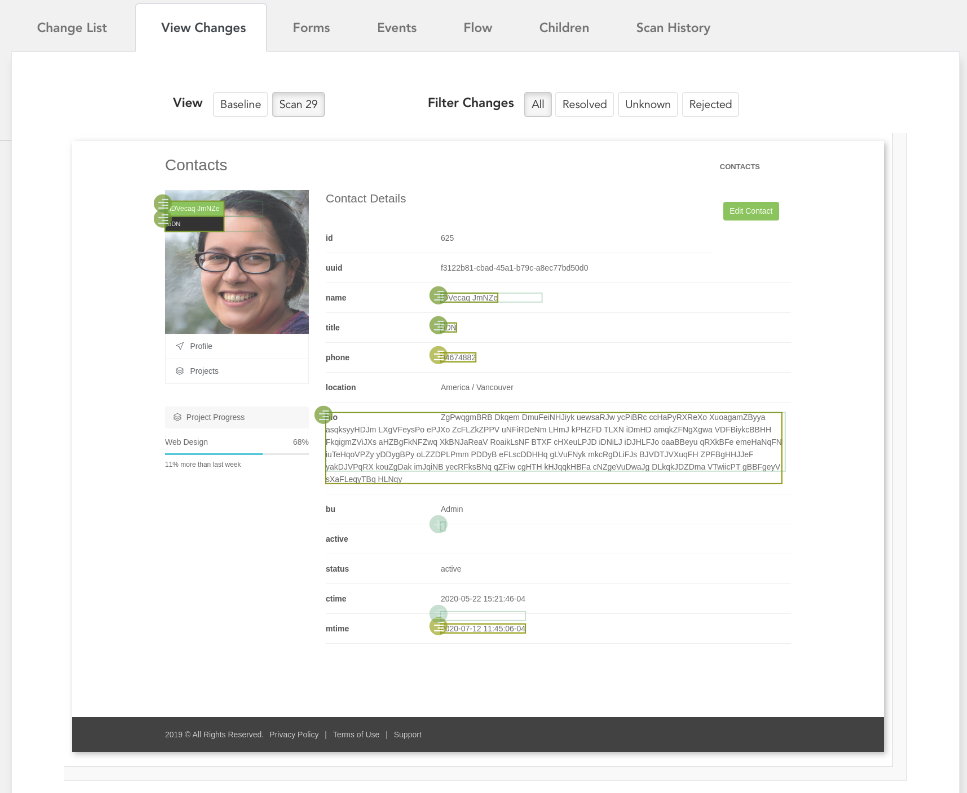Viewport: 967px width, 793px height.
Task: Switch to the Events tab
Action: point(397,28)
